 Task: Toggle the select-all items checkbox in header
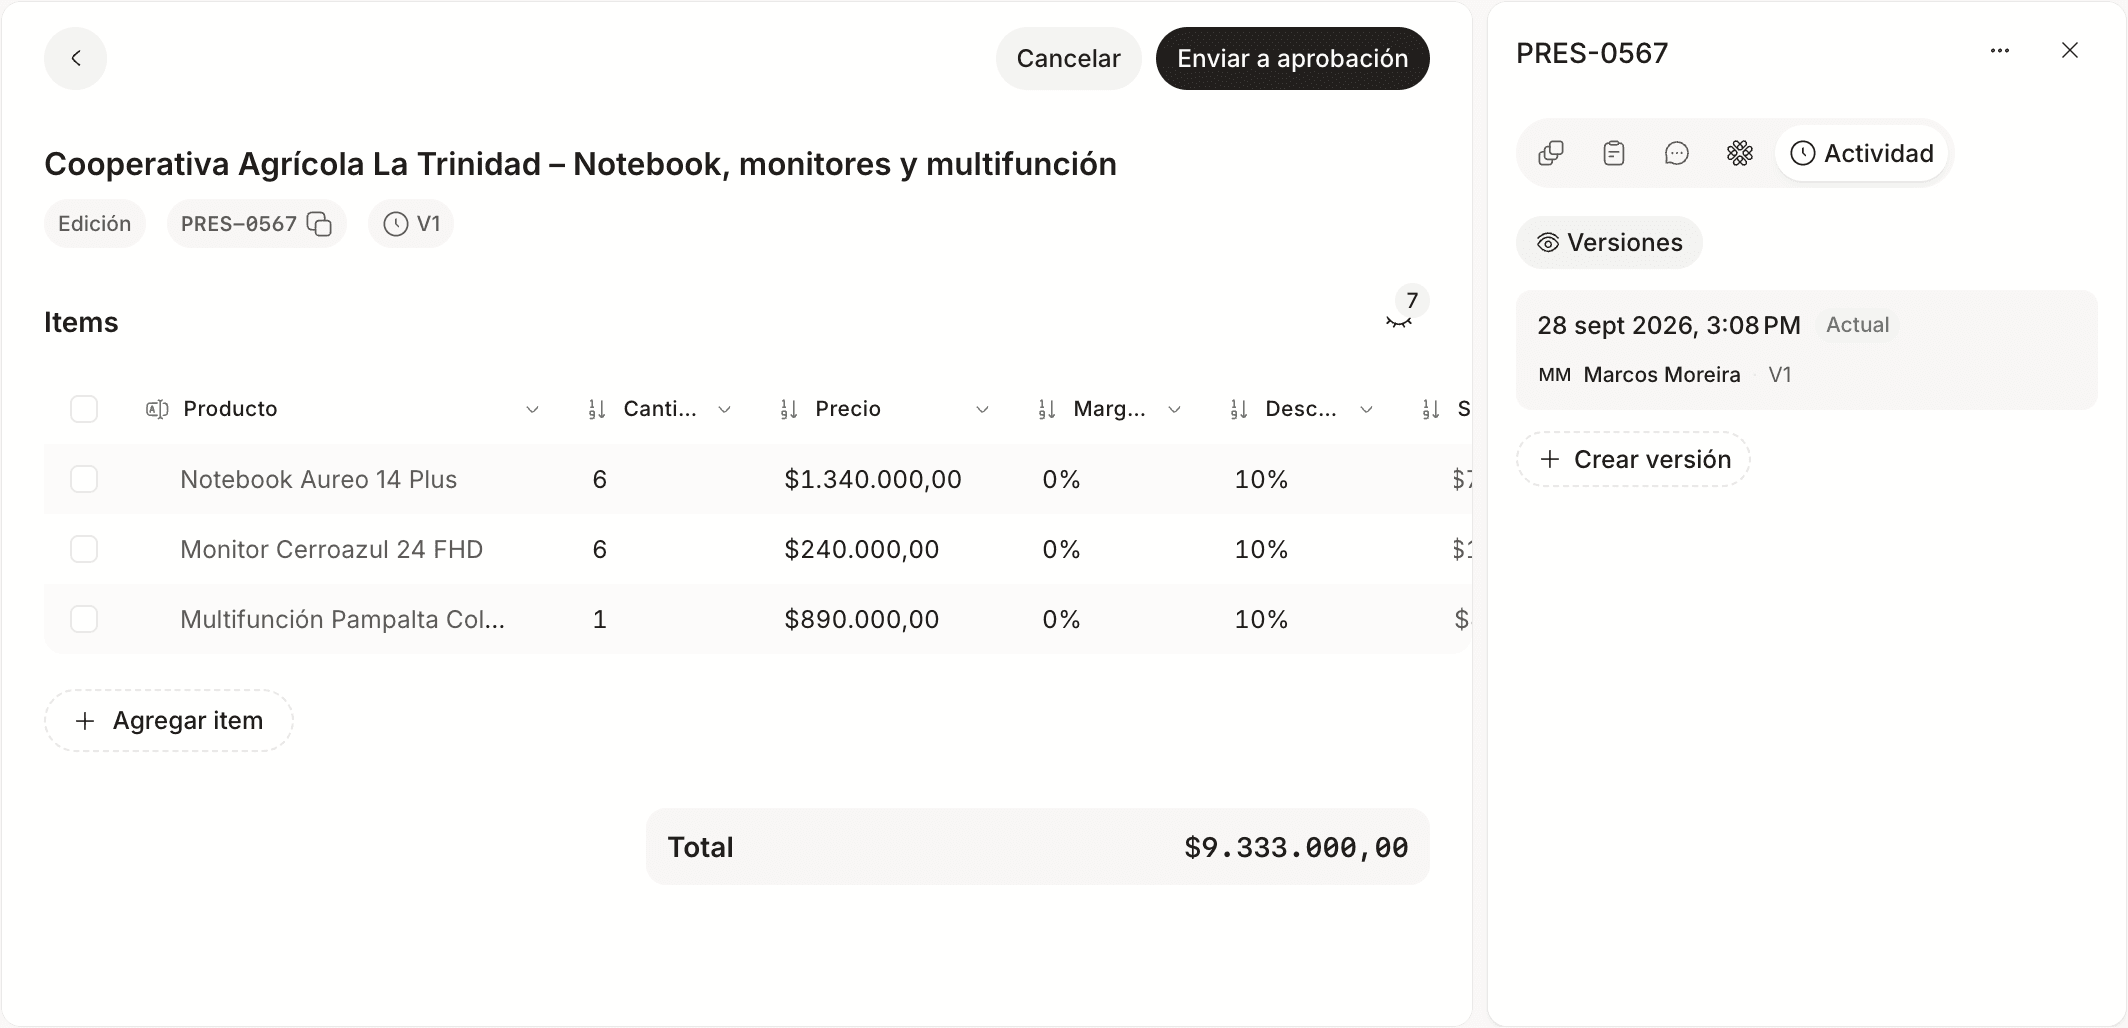[x=84, y=409]
